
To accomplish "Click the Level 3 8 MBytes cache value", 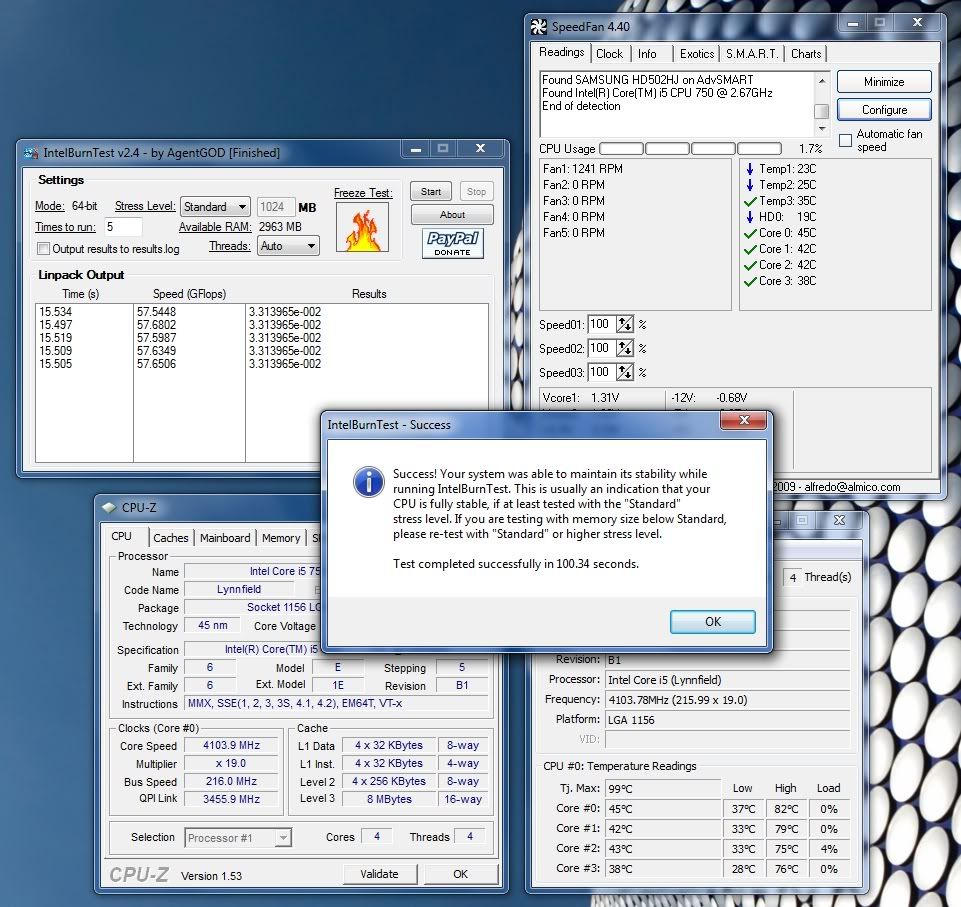I will tap(389, 799).
